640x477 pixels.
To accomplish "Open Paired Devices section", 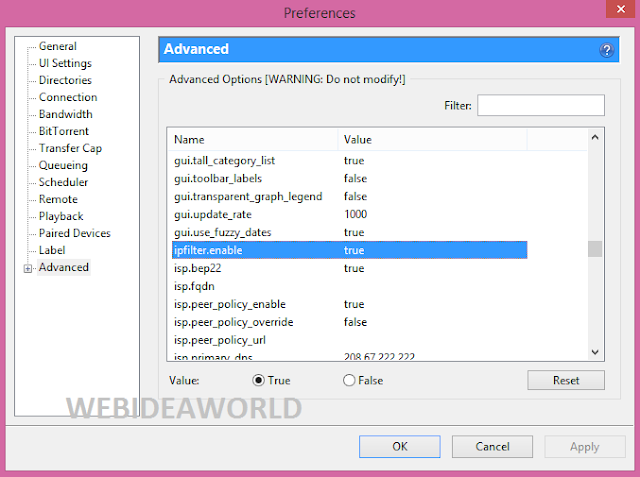I will tap(75, 233).
